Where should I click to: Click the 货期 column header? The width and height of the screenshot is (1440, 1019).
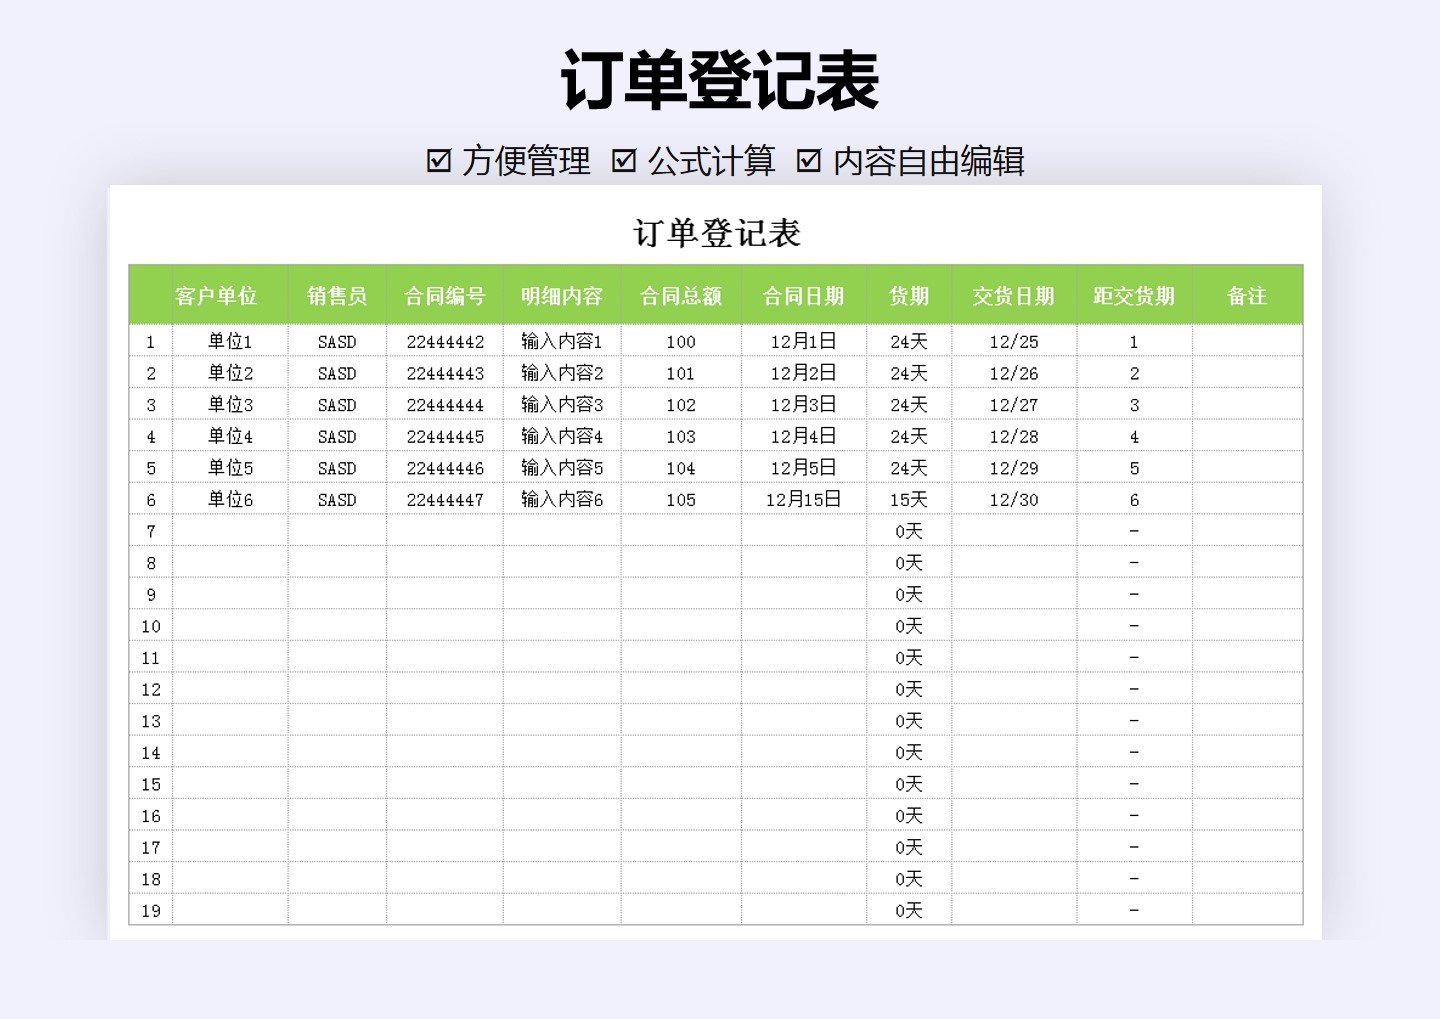(x=908, y=296)
